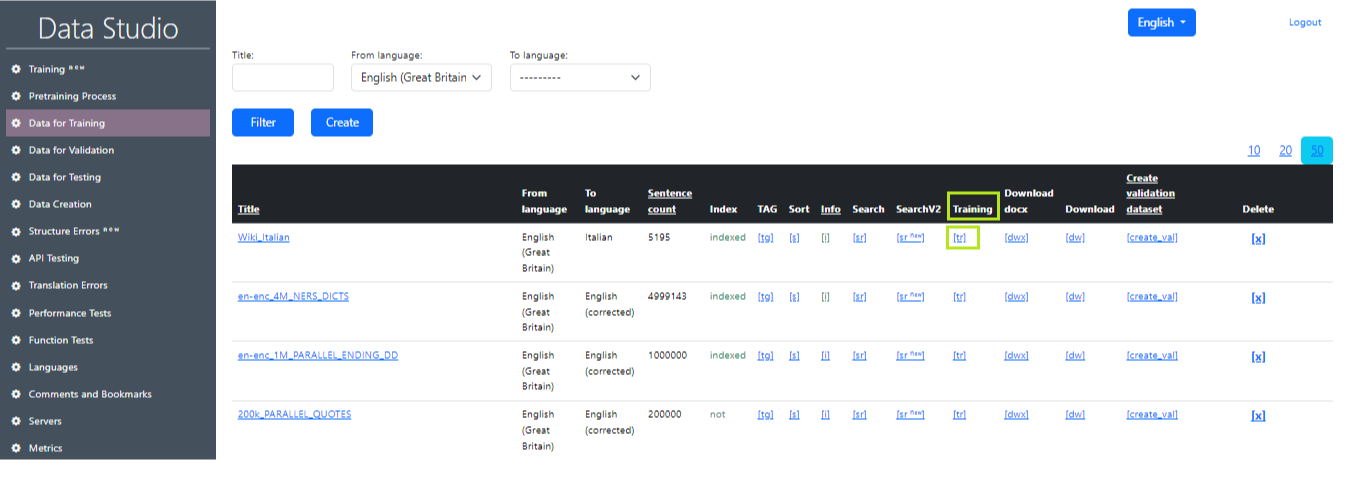Click sentence count 4999143 cell
Screen dimensions: 1353x481
point(667,296)
